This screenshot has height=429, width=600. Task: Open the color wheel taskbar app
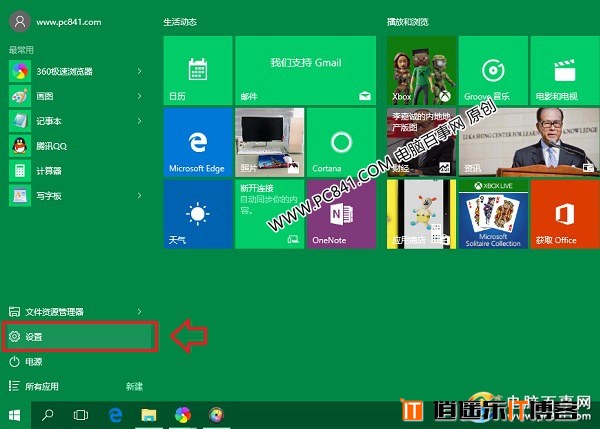pyautogui.click(x=216, y=415)
